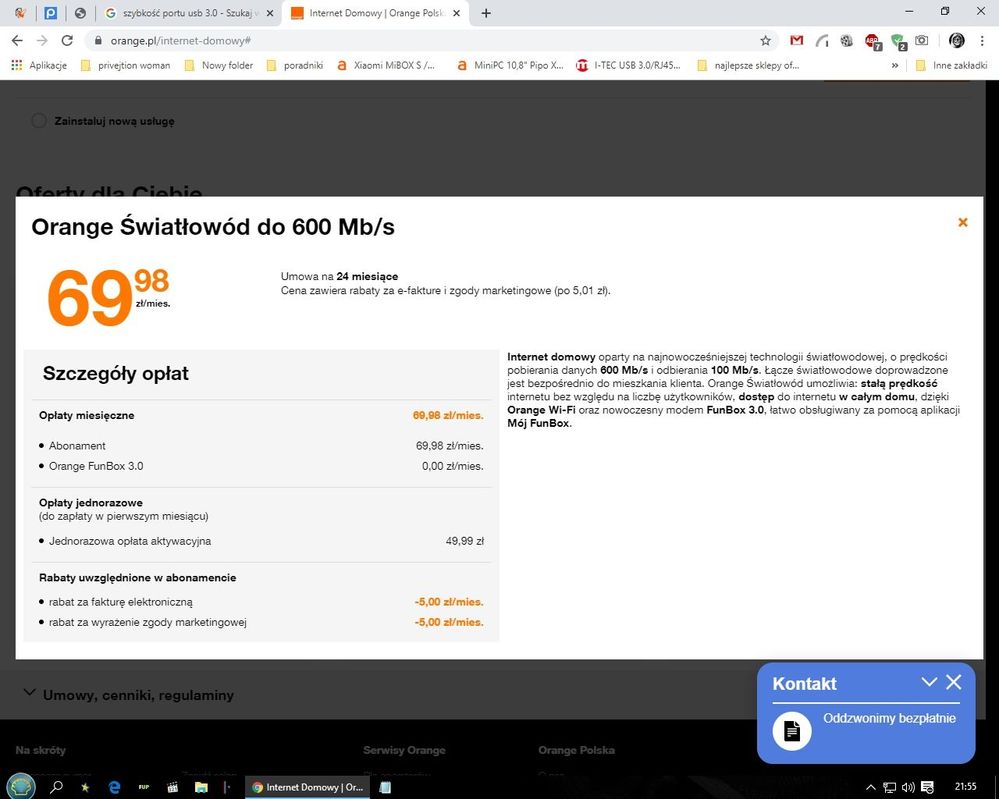The height and width of the screenshot is (799, 999).
Task: Open the star app on taskbar
Action: pos(85,787)
